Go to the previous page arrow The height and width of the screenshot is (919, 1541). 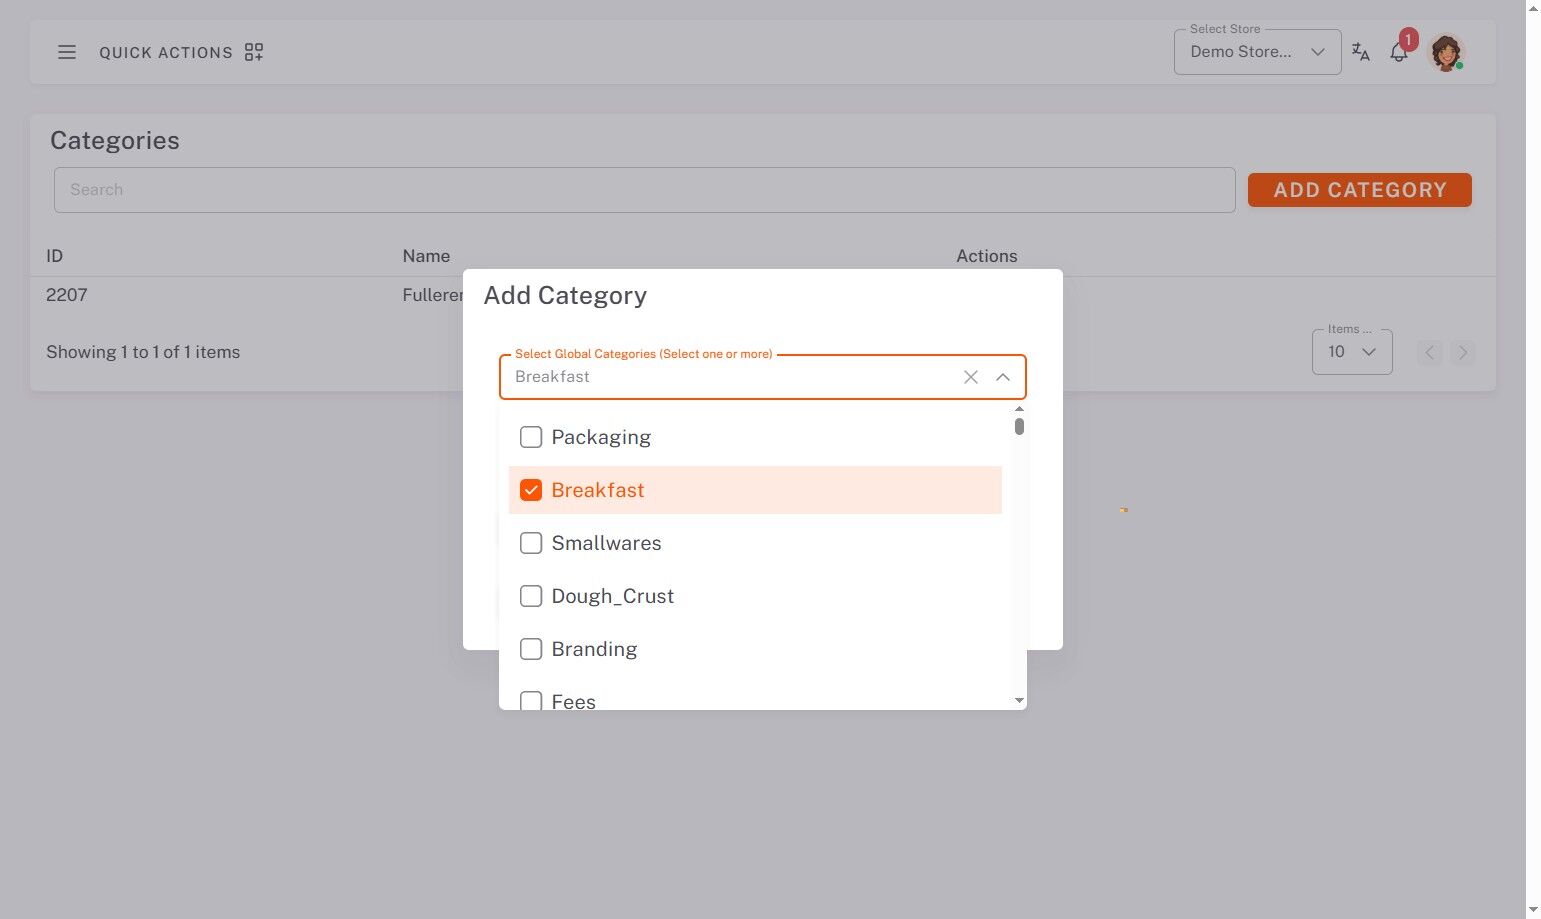point(1429,352)
